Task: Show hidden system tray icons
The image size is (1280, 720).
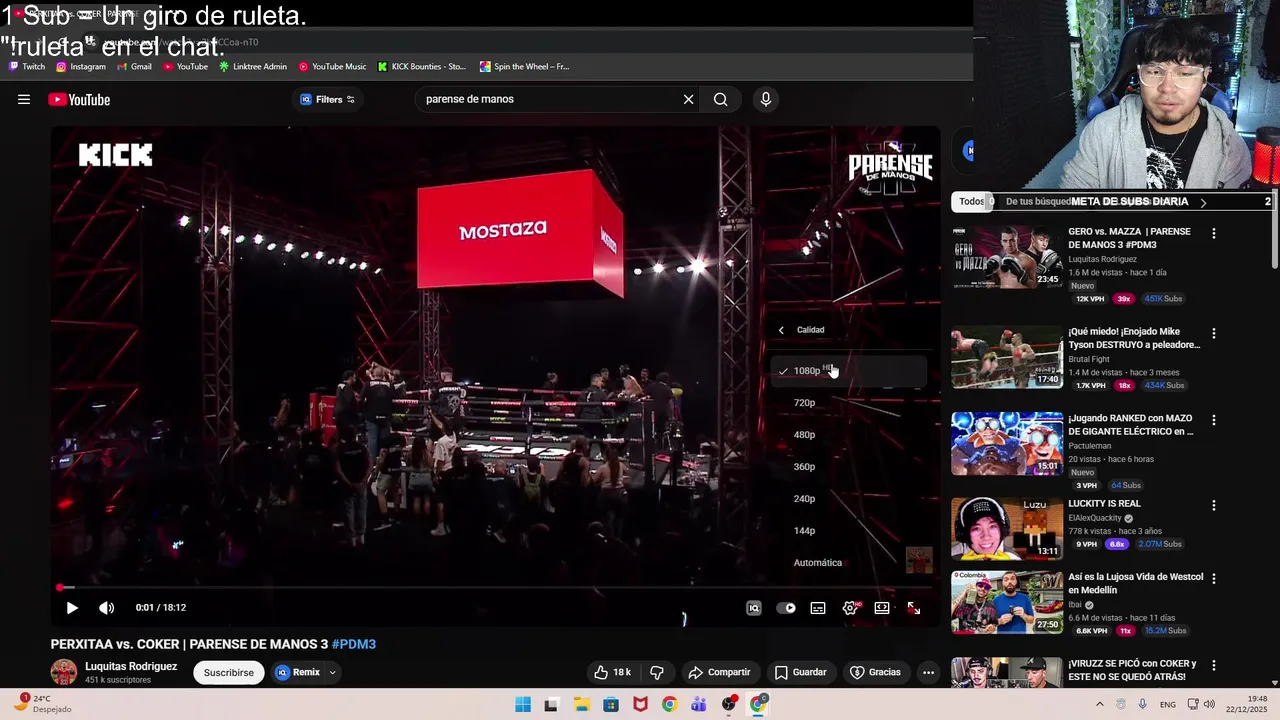Action: (1099, 704)
